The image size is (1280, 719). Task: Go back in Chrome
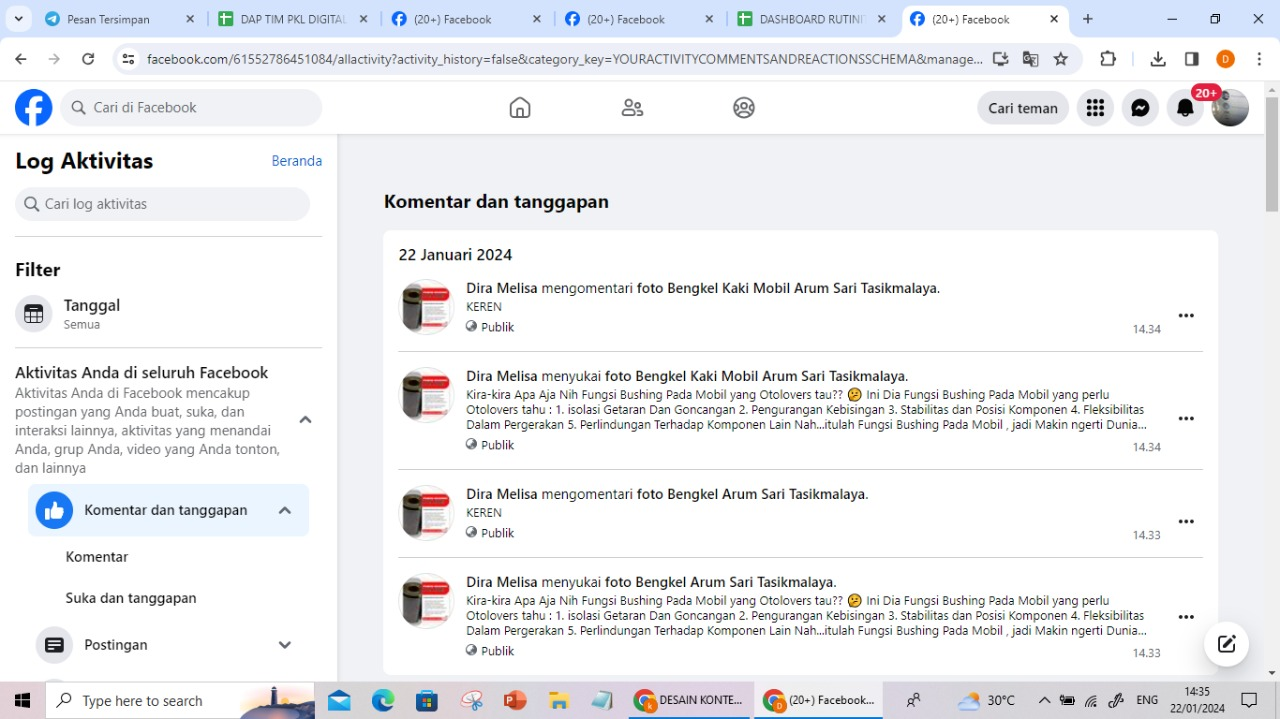point(21,59)
